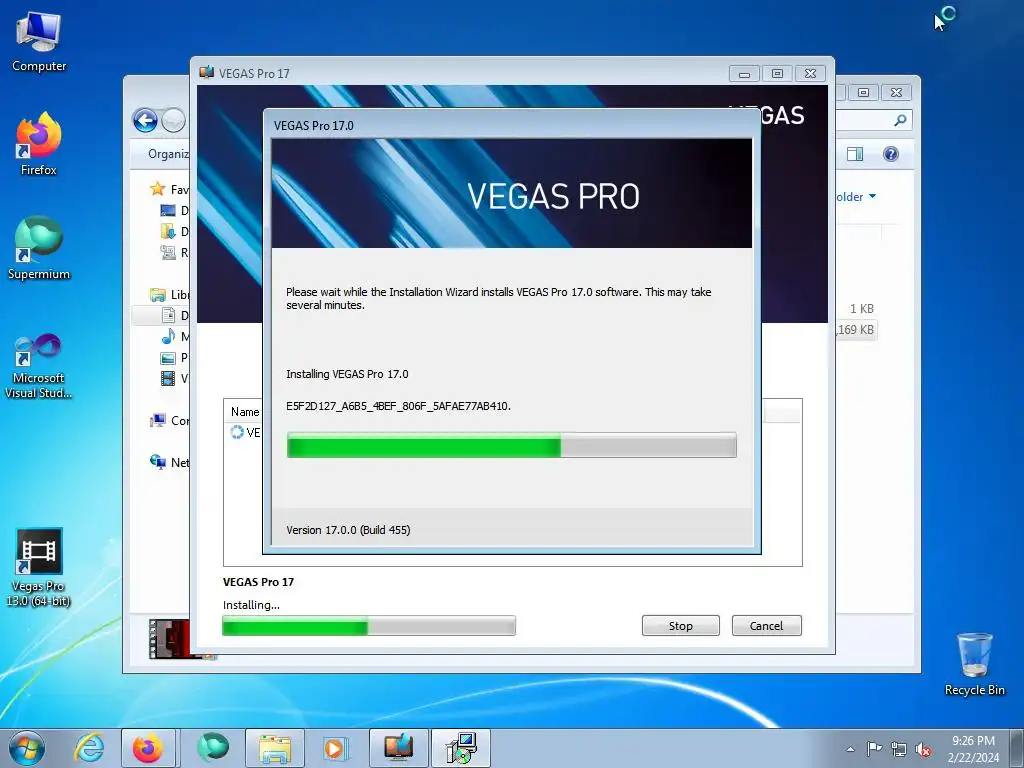This screenshot has height=768, width=1024.
Task: Open the Recycle Bin
Action: click(974, 664)
